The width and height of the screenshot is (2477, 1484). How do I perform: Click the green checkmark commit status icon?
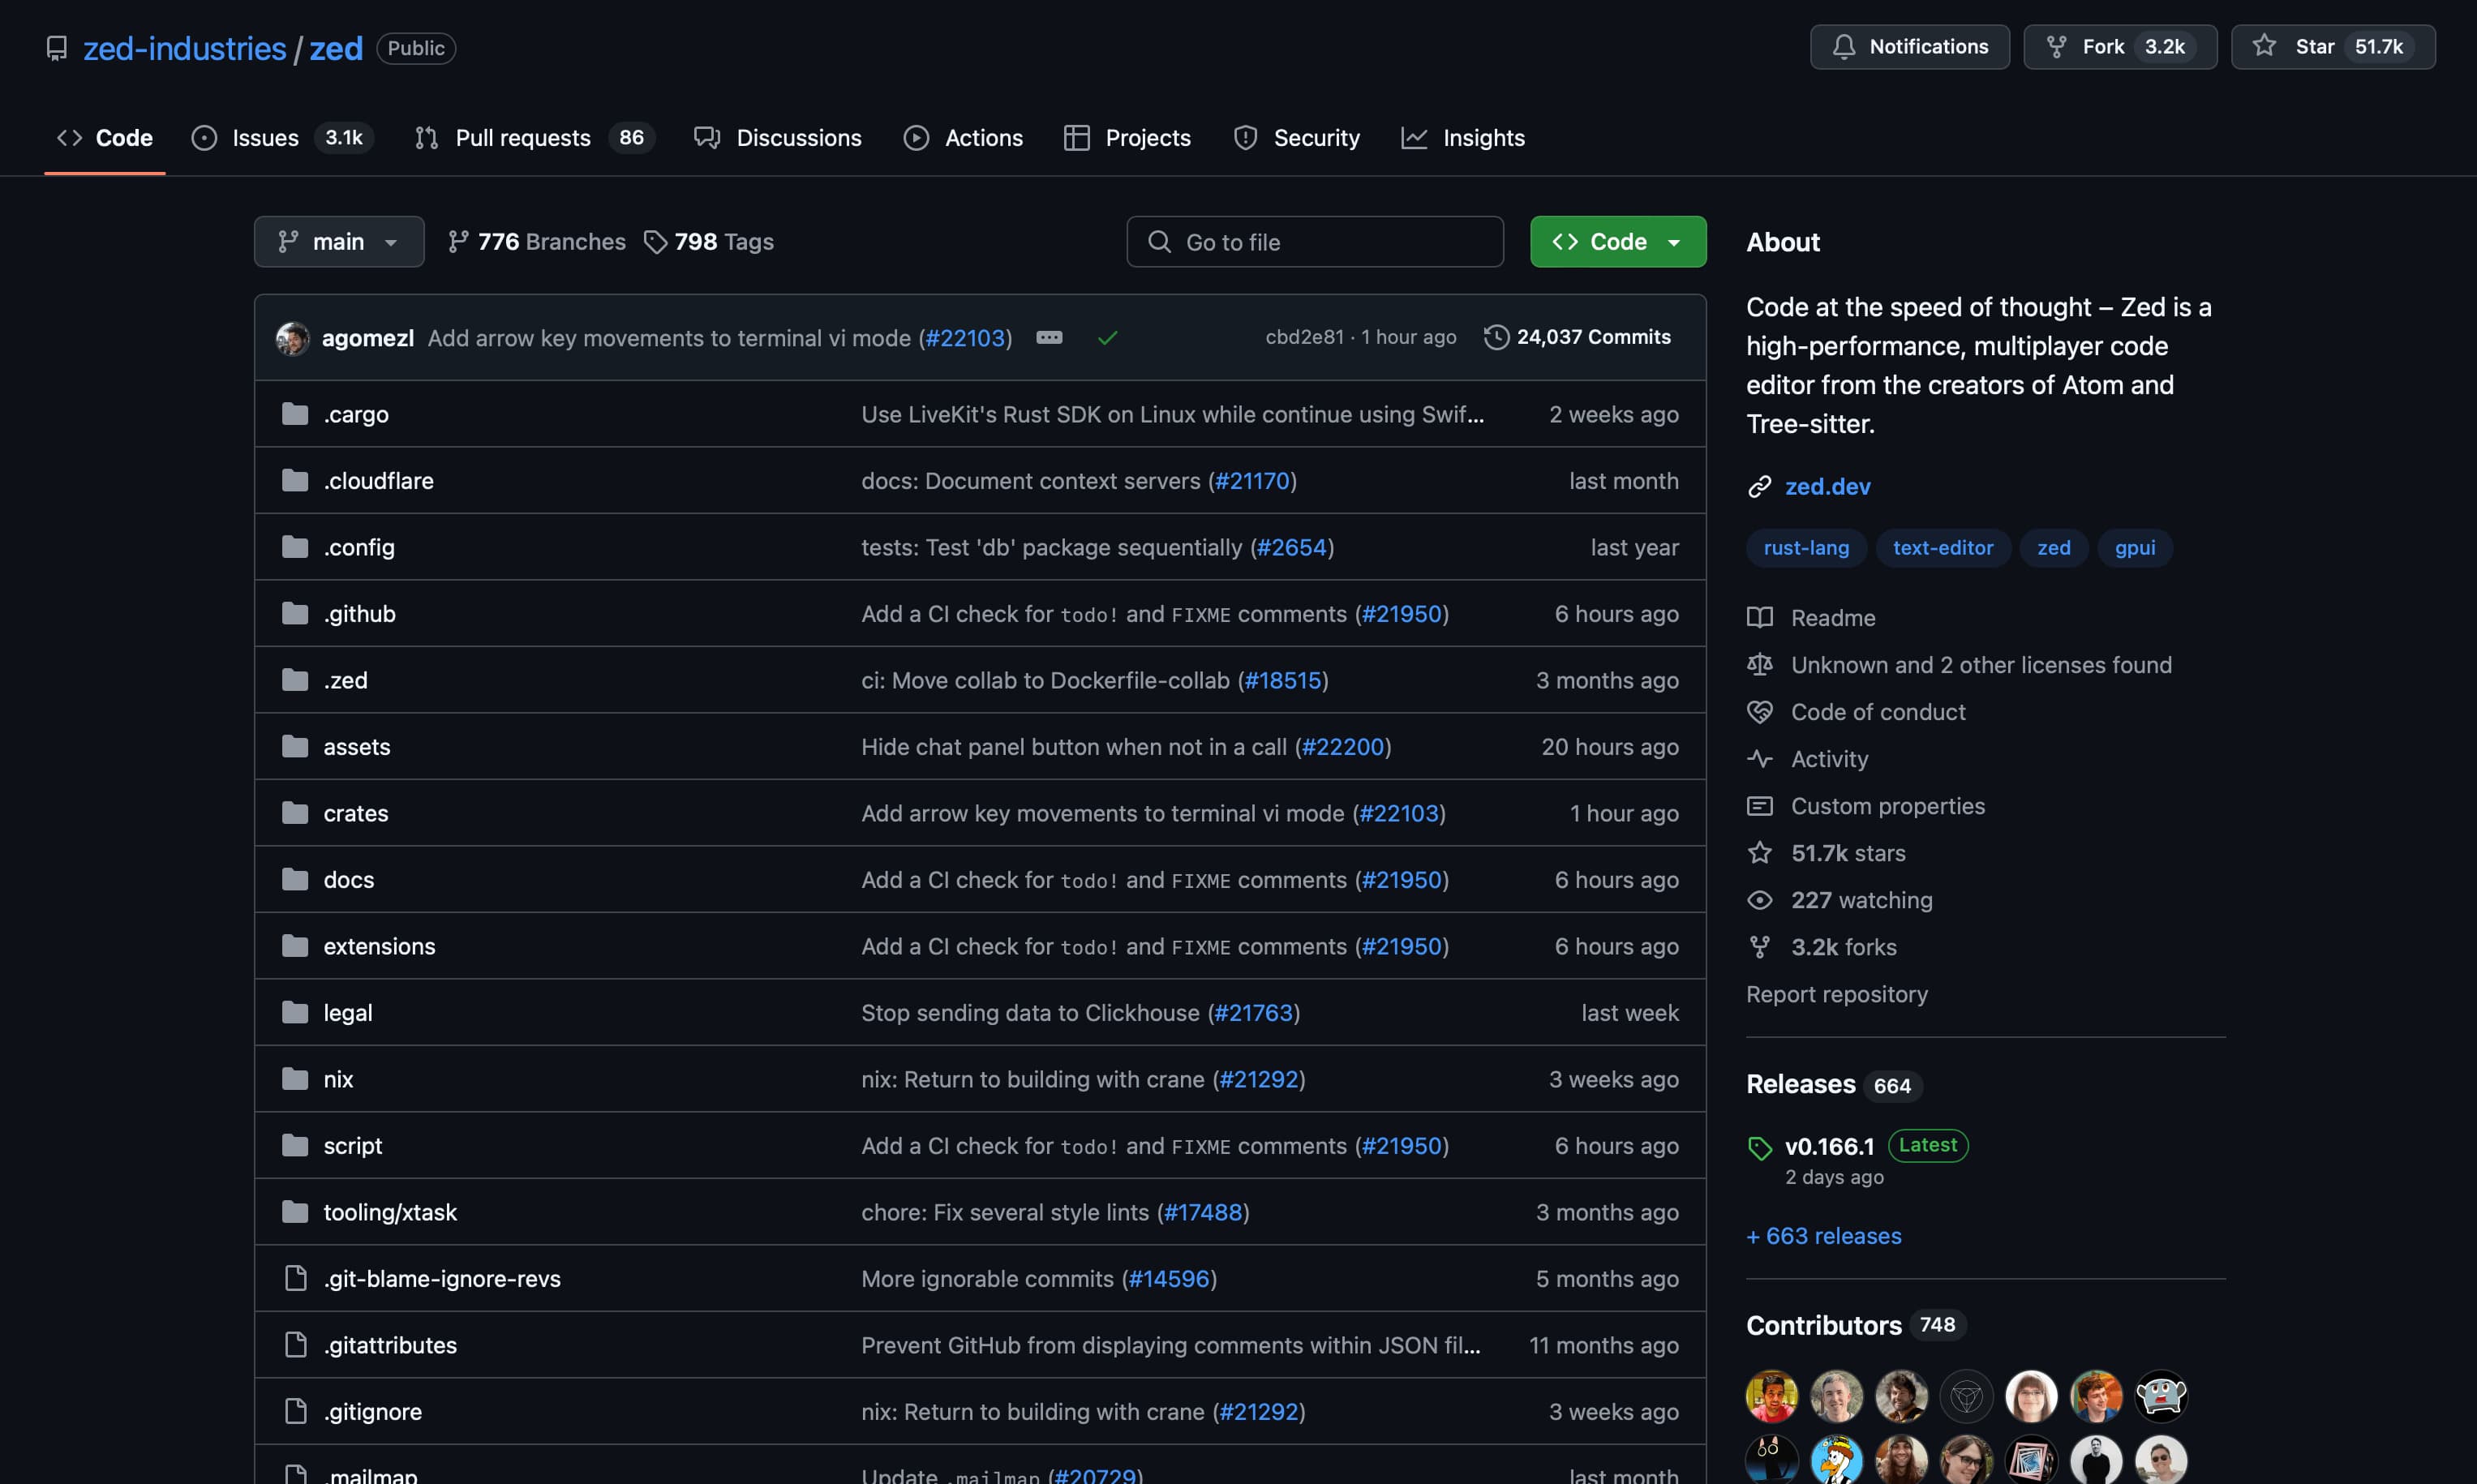(x=1107, y=338)
